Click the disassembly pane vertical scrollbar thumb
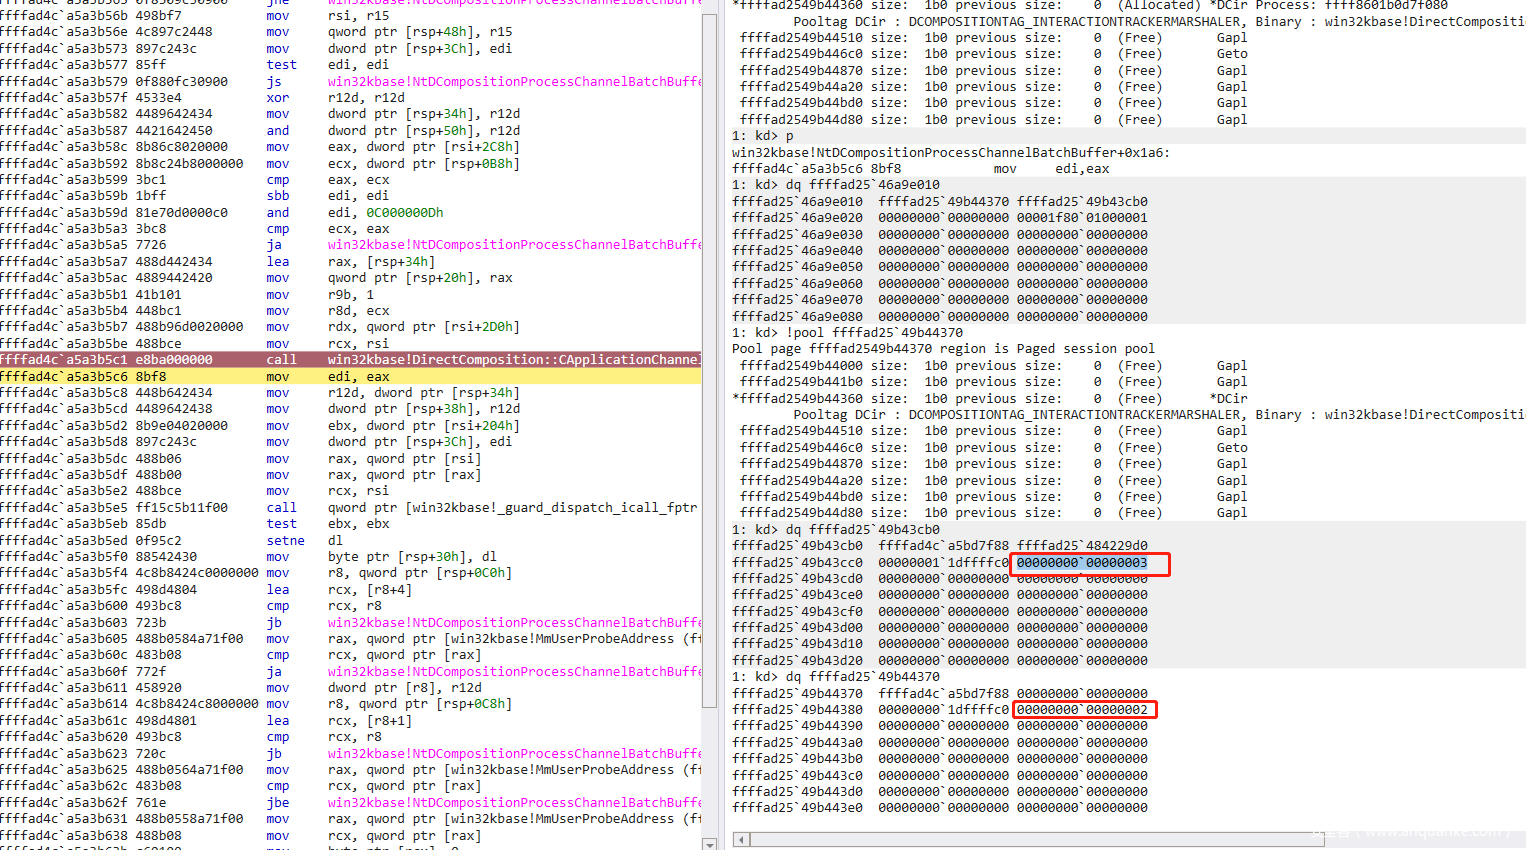The image size is (1526, 850). [710, 360]
